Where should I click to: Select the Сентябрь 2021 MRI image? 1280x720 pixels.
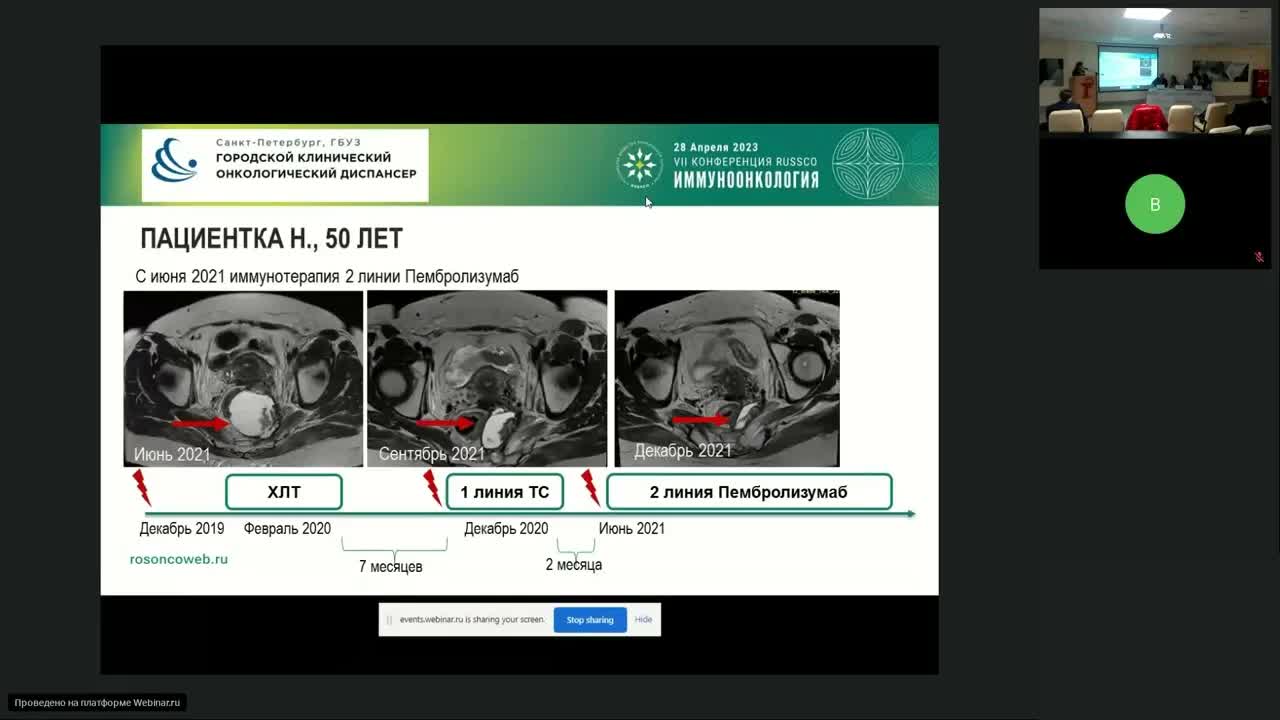point(487,378)
